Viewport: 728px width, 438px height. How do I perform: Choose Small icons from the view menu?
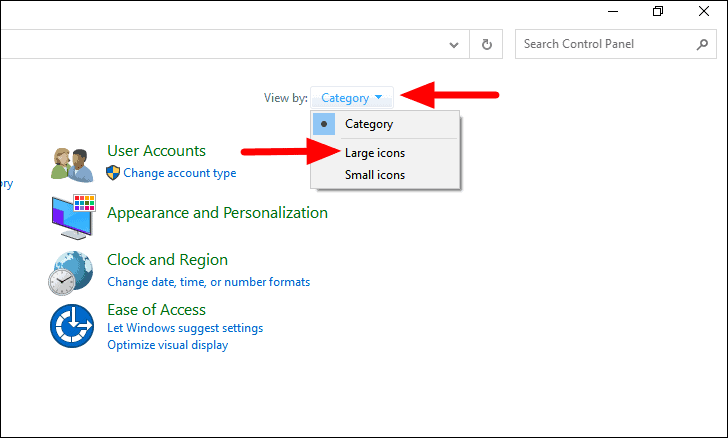click(x=385, y=175)
